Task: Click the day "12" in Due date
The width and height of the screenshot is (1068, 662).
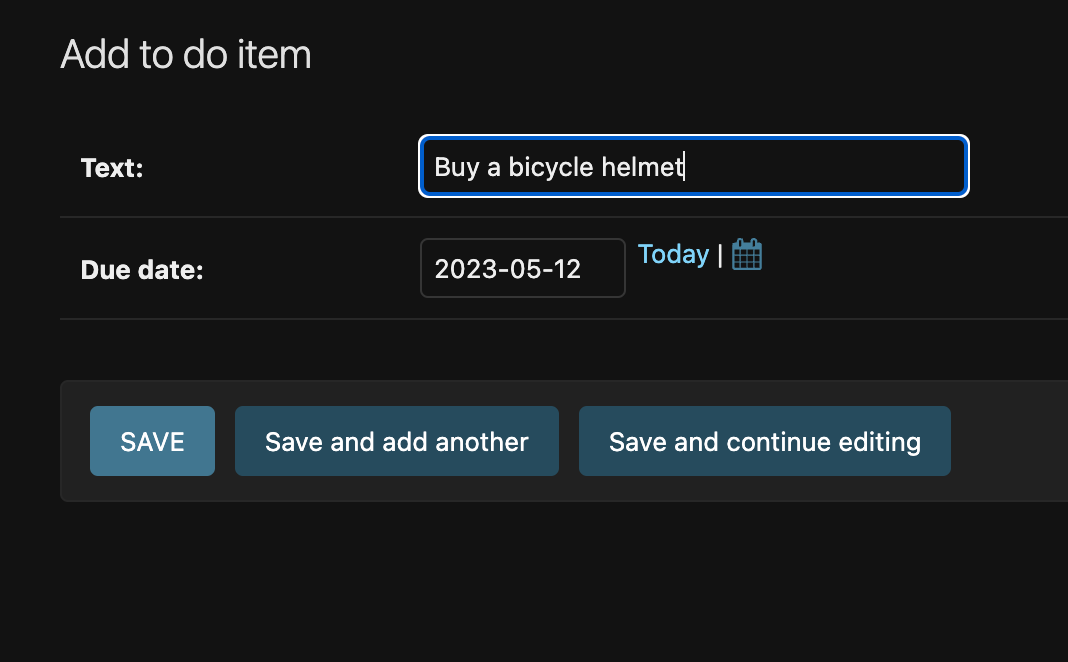Action: click(564, 269)
